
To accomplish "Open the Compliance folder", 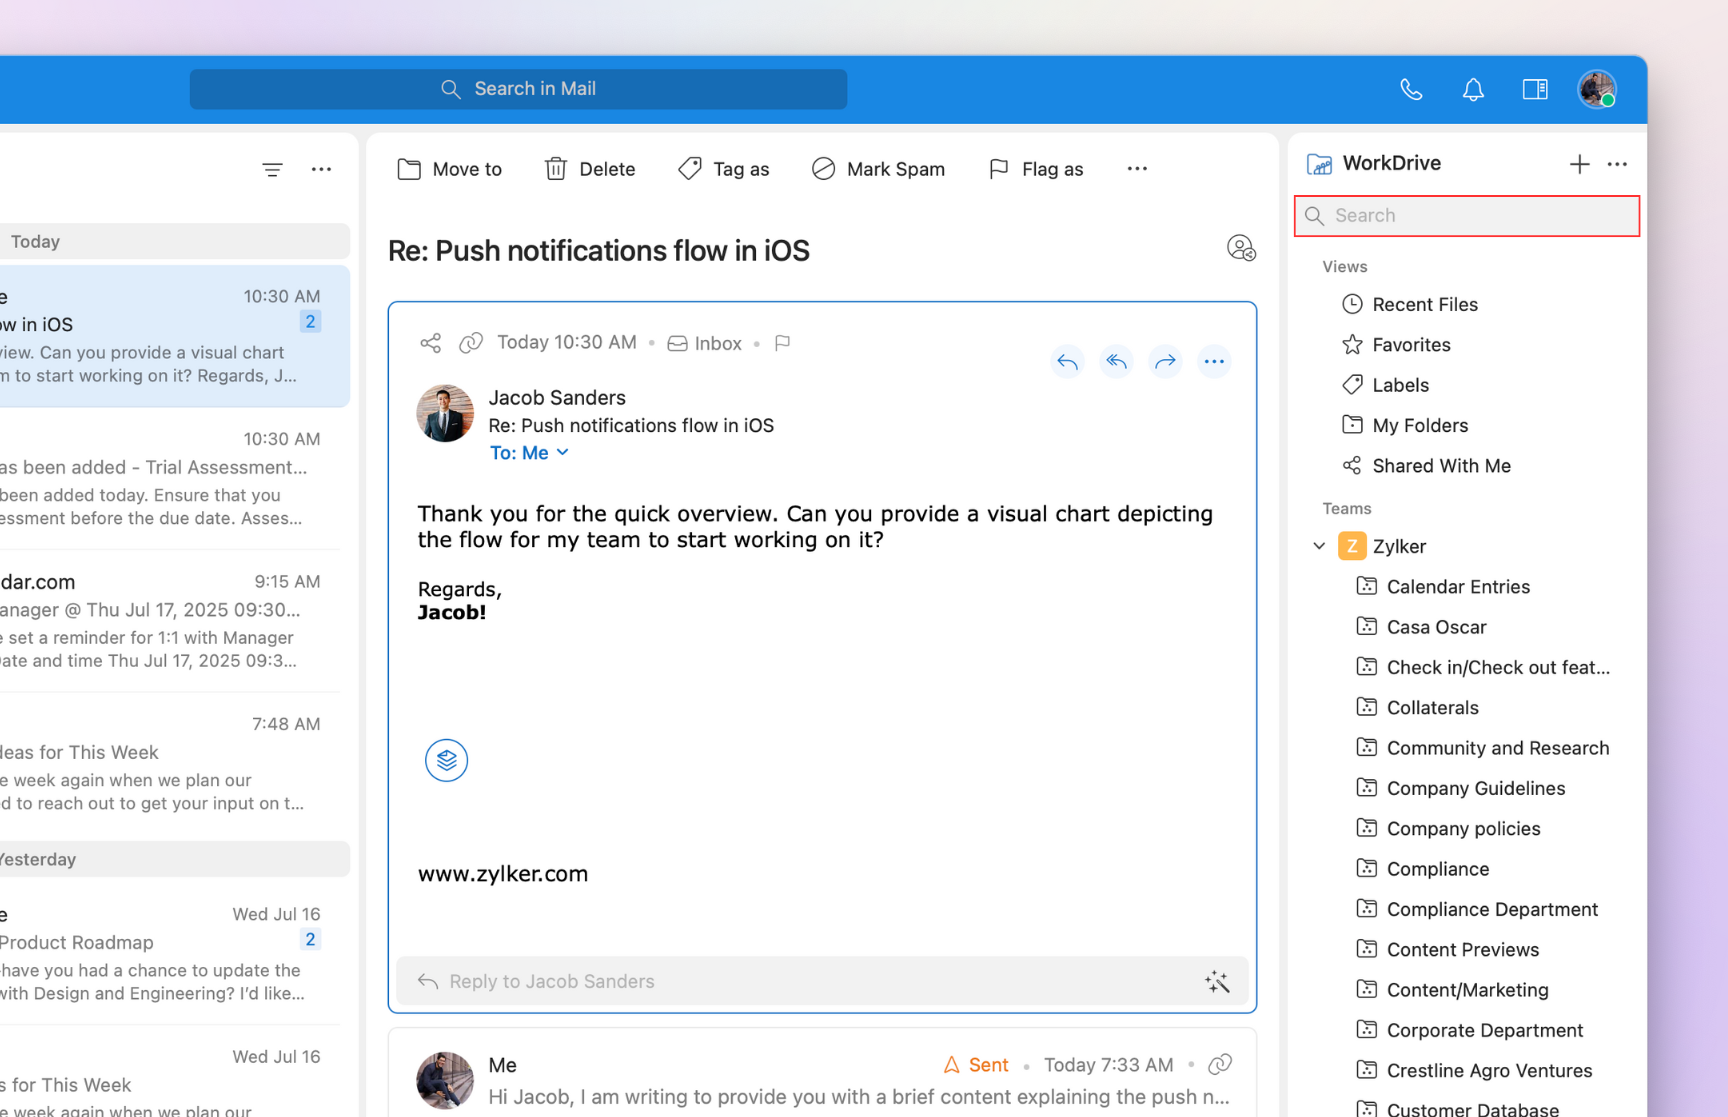I will 1423,869.
